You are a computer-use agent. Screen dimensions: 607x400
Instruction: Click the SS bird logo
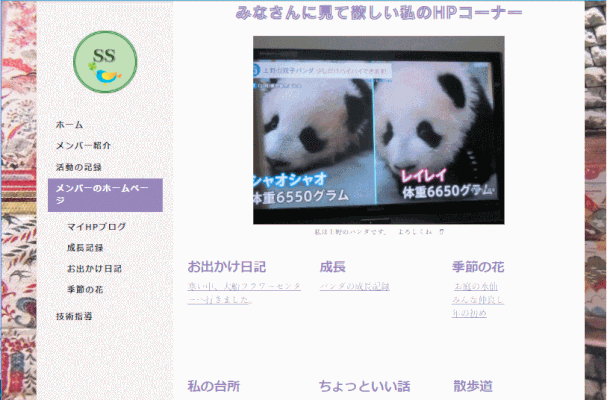tap(105, 62)
